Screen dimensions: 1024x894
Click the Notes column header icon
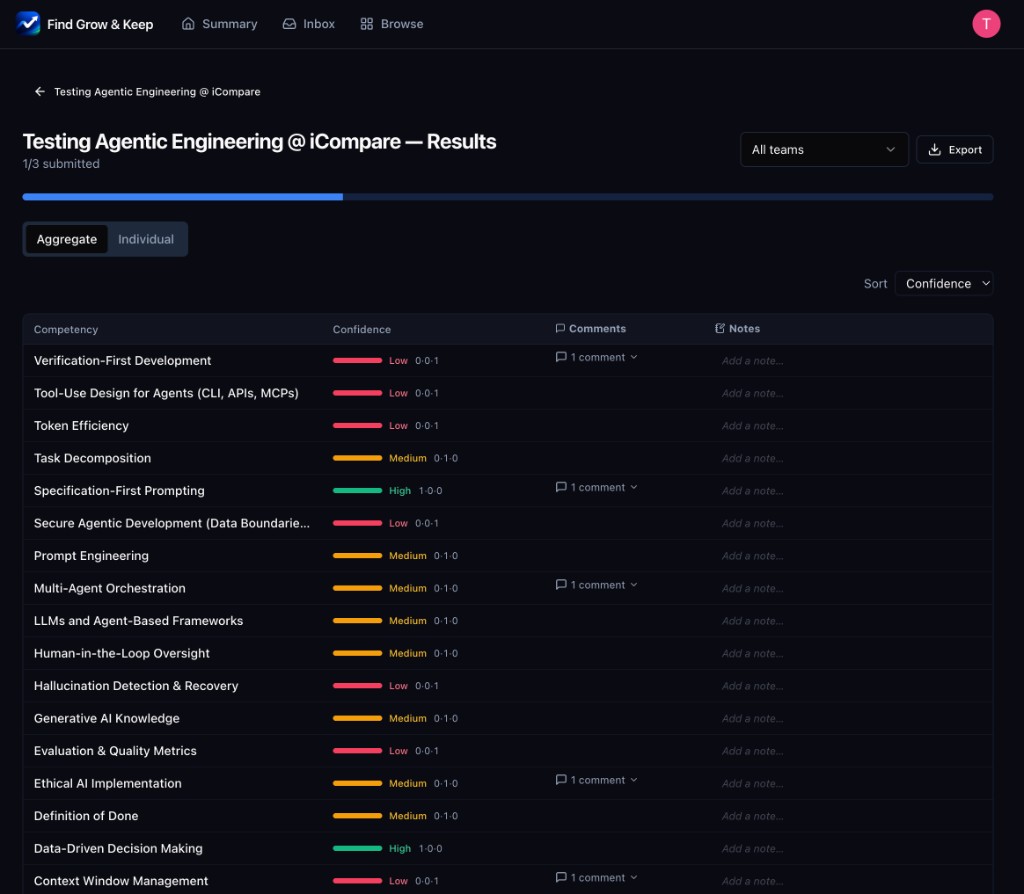[720, 328]
